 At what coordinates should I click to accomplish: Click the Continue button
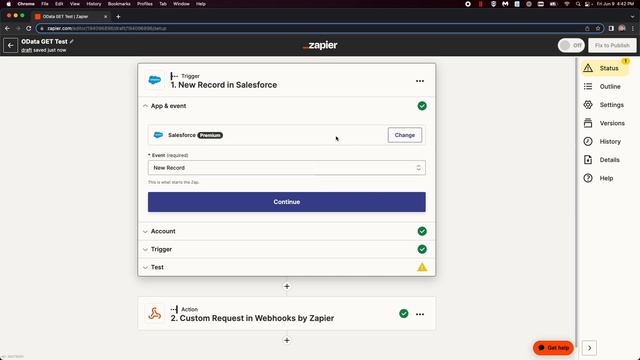tap(287, 202)
